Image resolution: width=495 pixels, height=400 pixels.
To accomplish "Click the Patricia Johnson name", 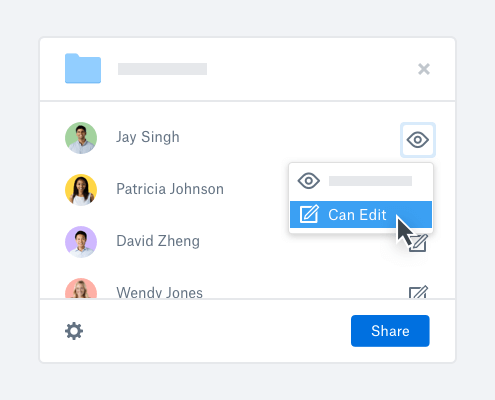I will 170,189.
